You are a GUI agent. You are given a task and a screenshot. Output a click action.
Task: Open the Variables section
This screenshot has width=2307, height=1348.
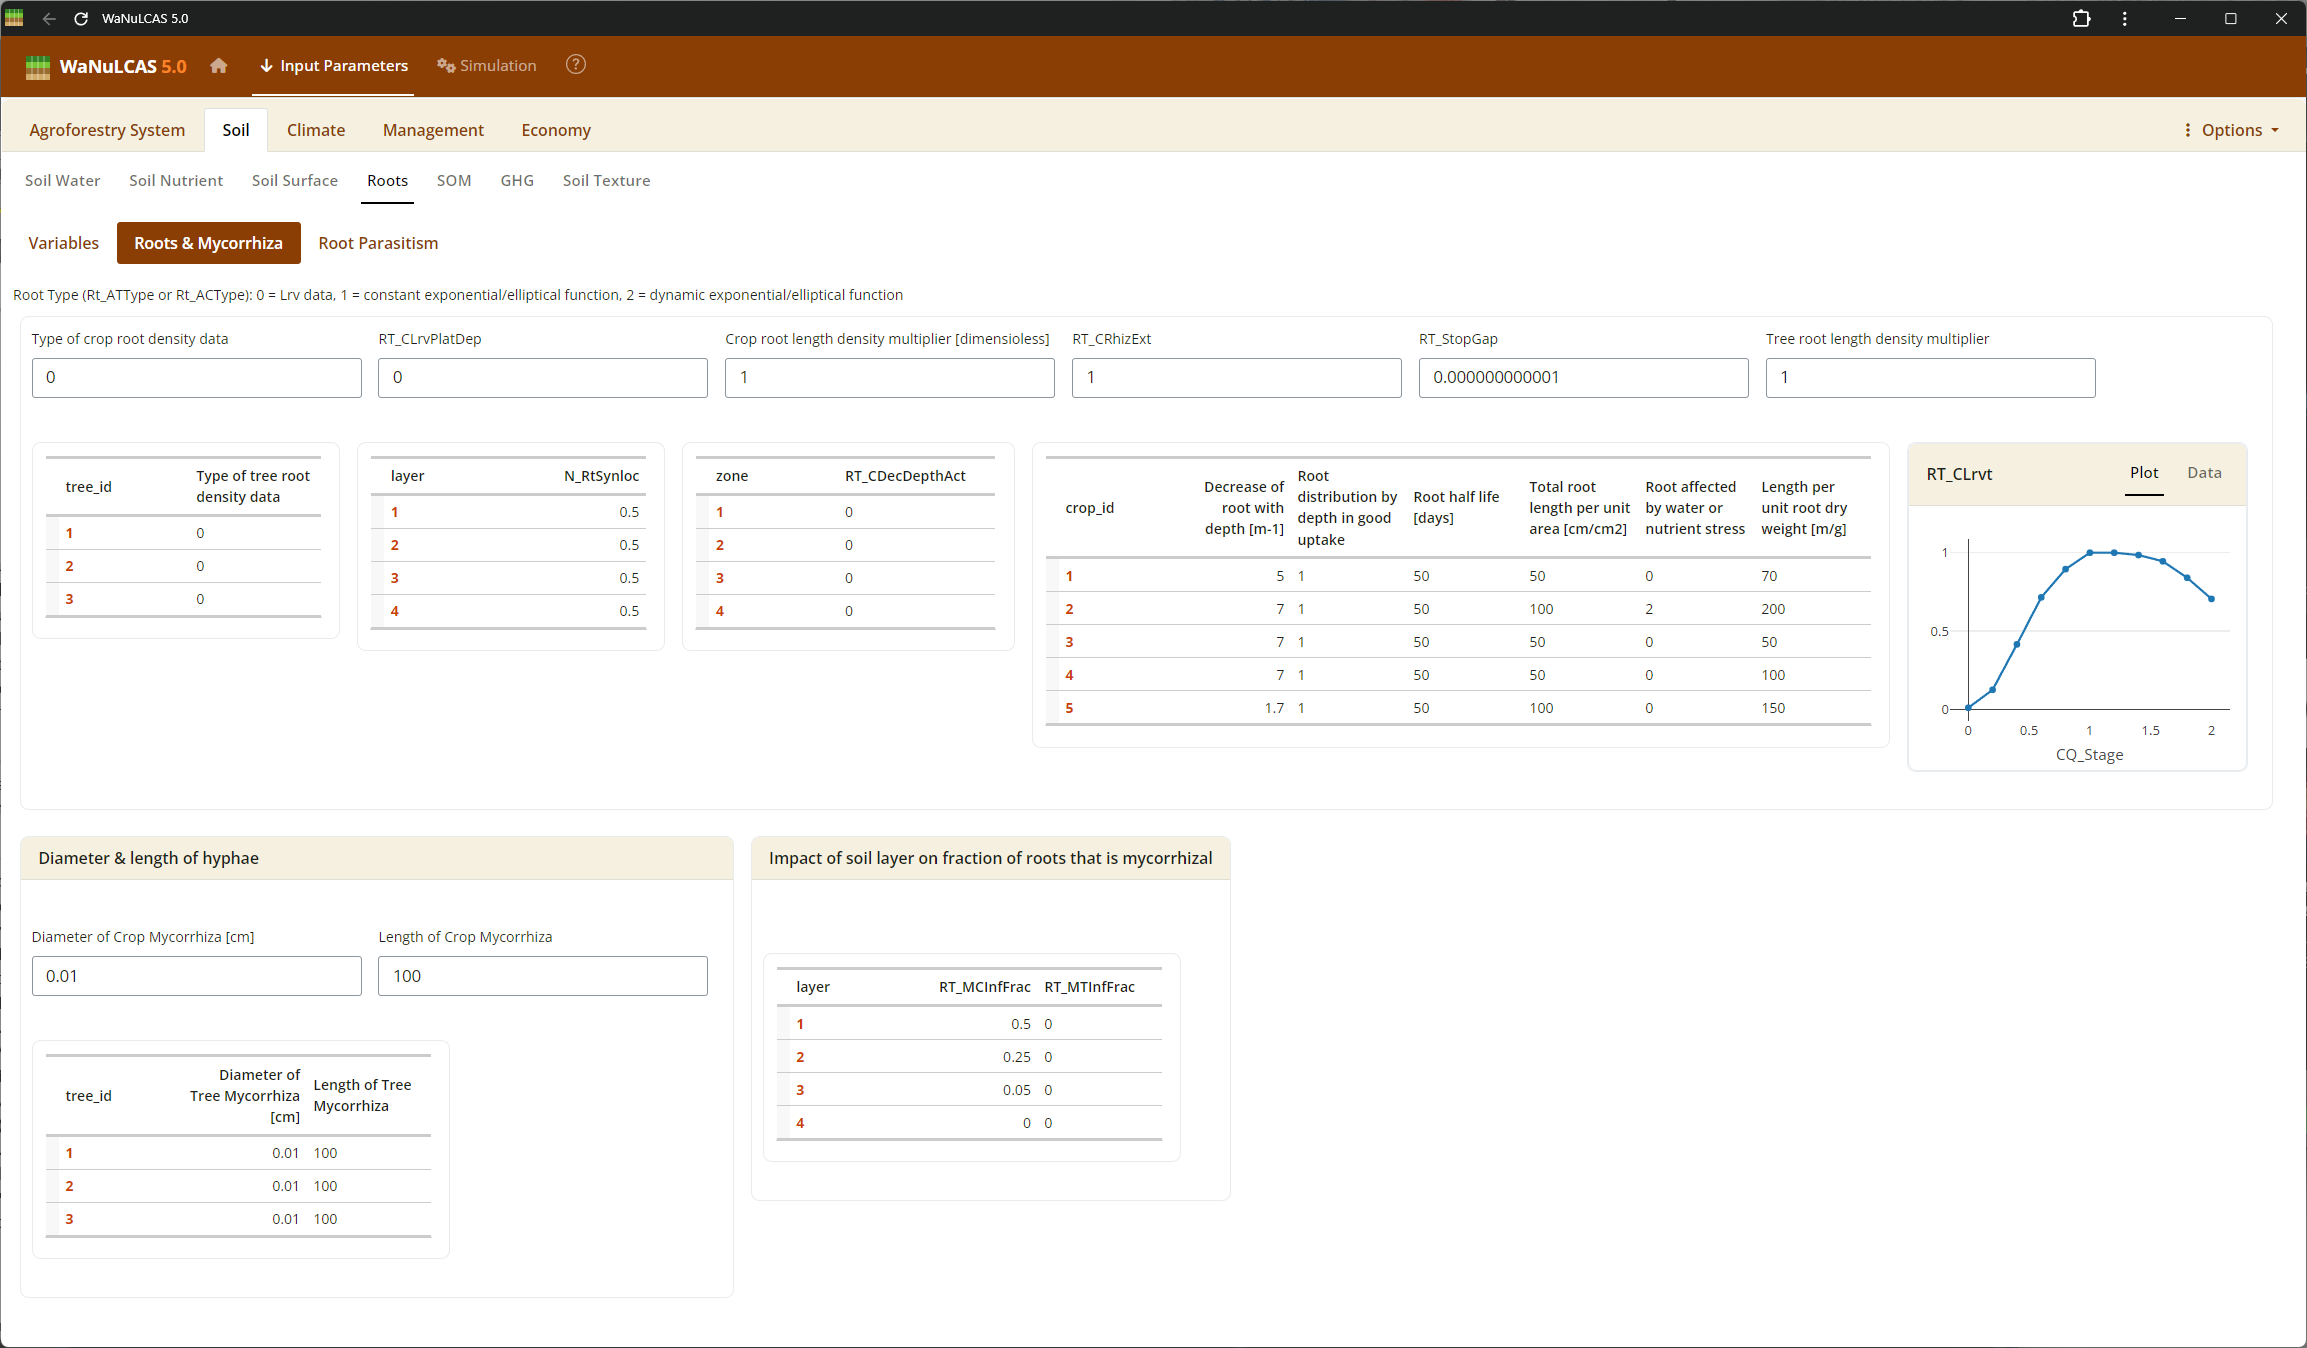pos(63,243)
